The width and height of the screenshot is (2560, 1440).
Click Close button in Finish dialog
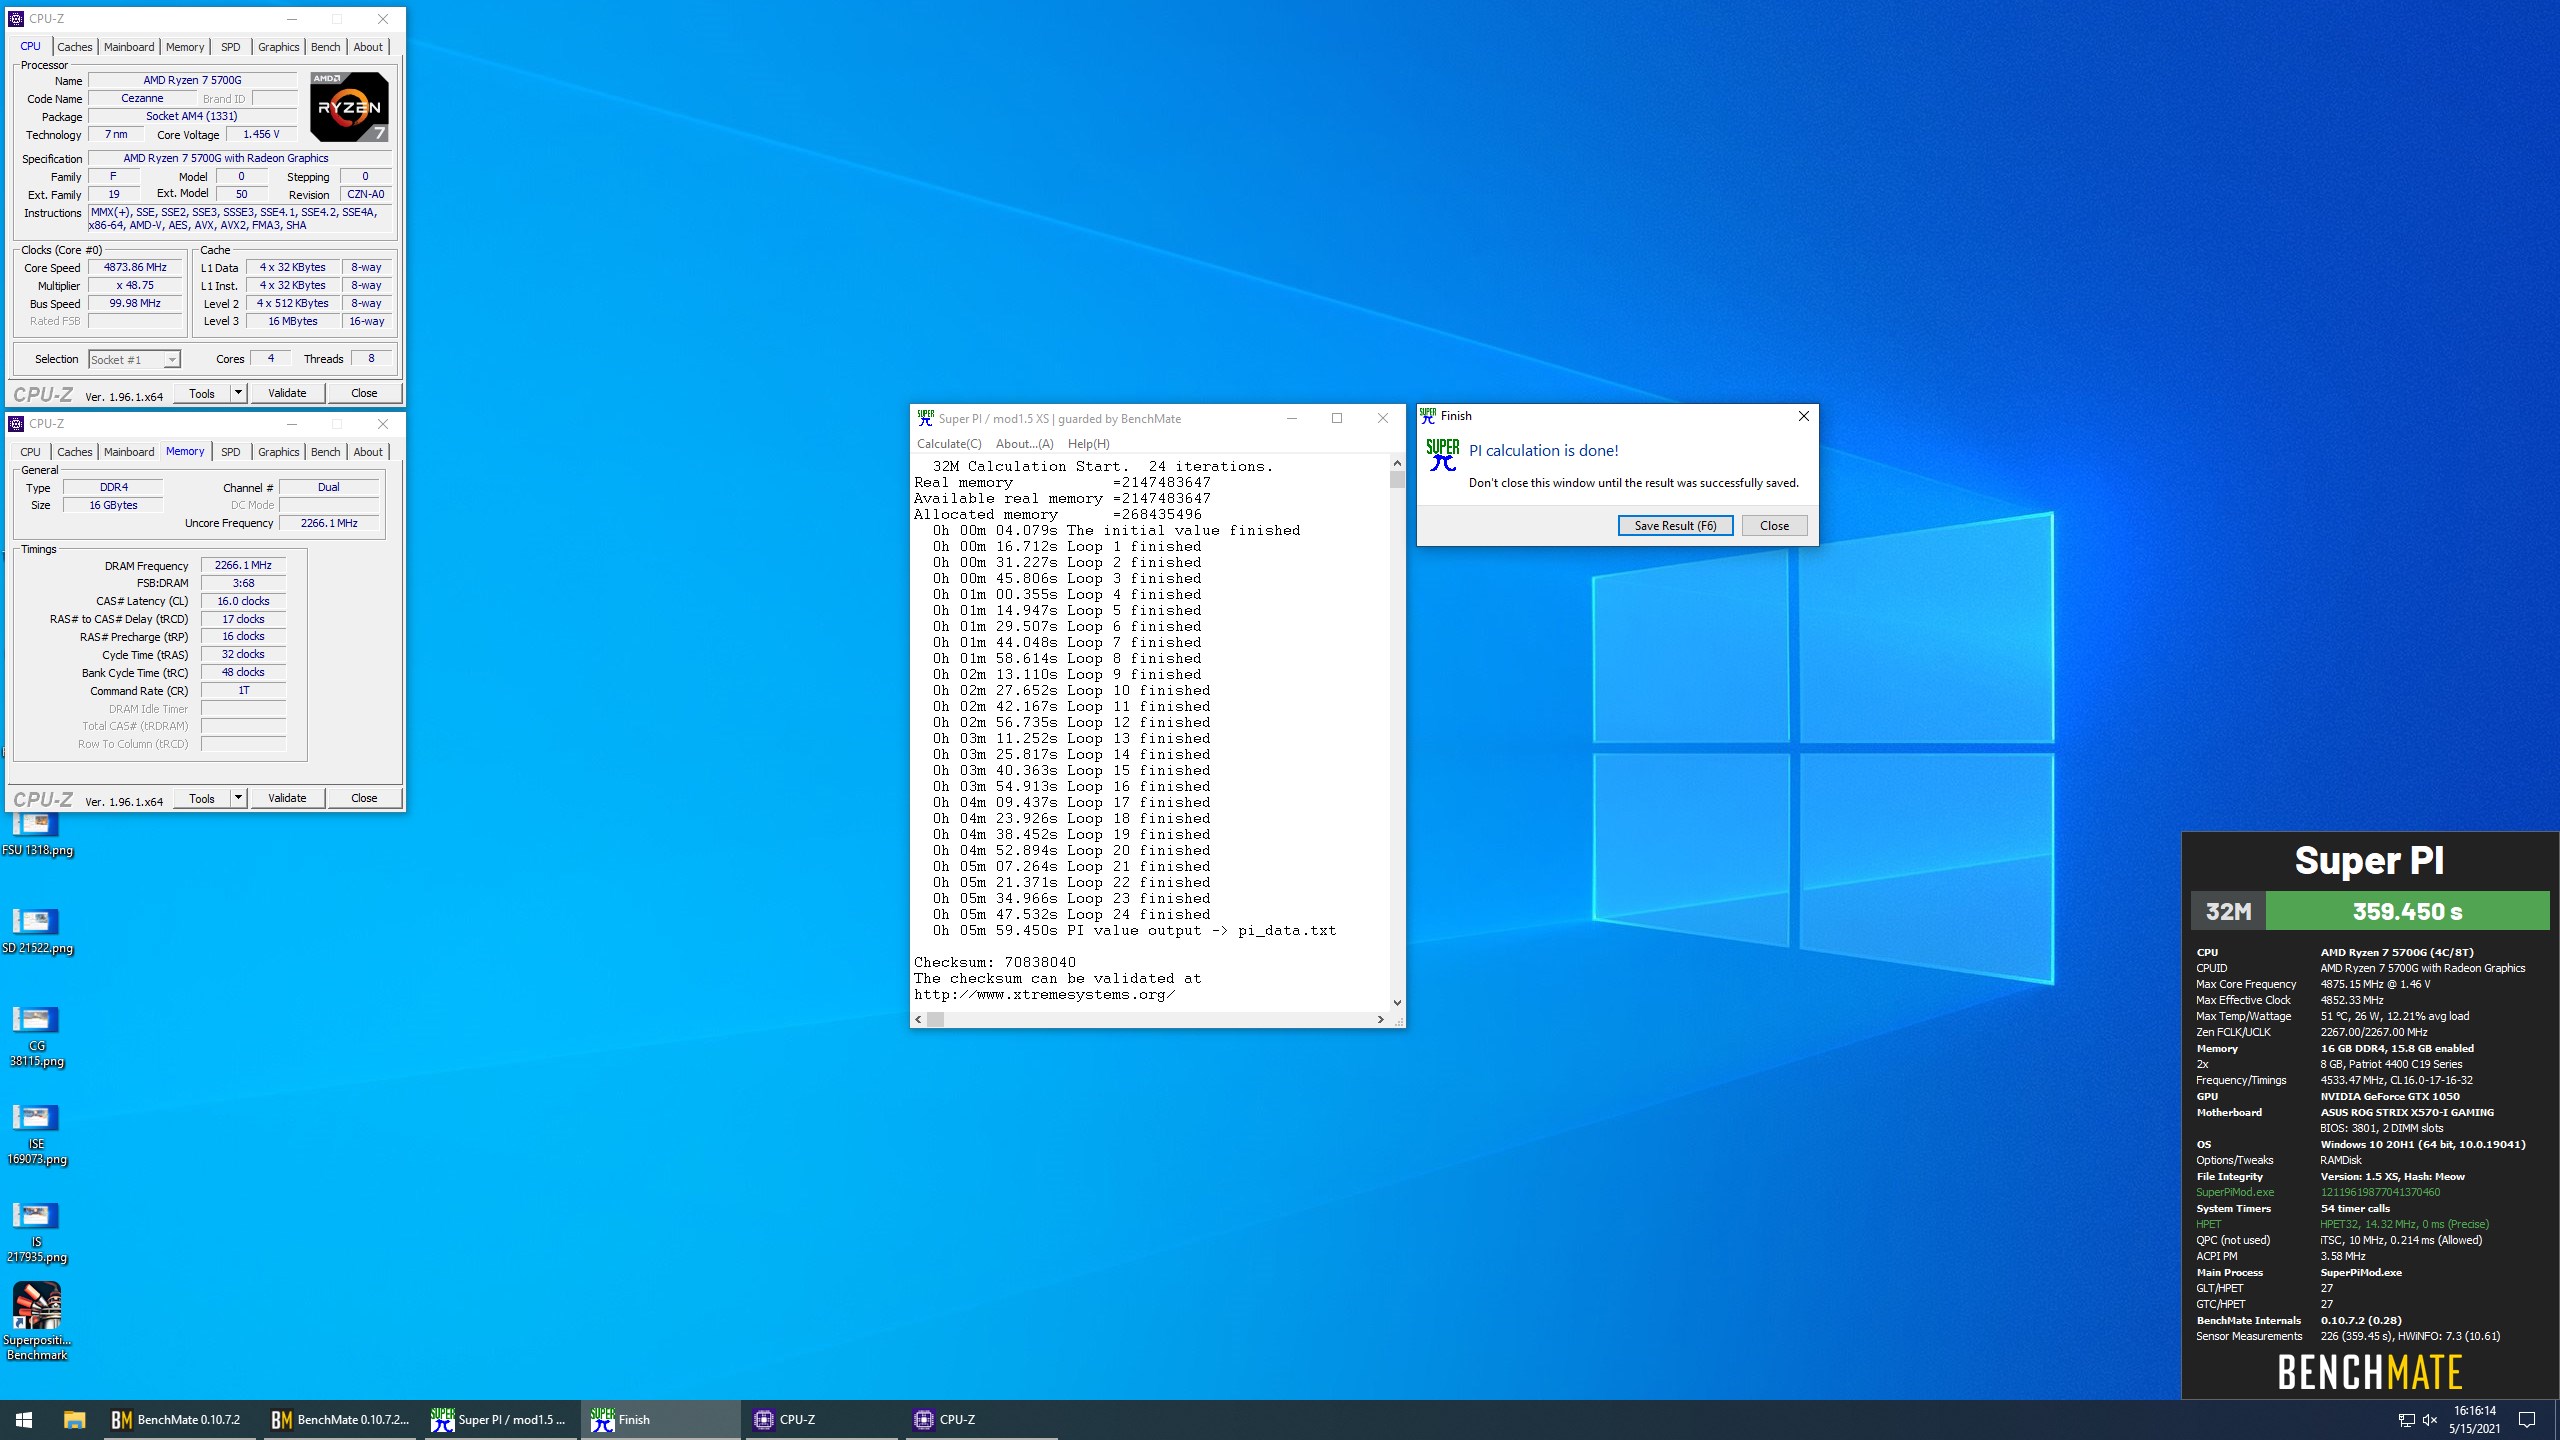1774,526
